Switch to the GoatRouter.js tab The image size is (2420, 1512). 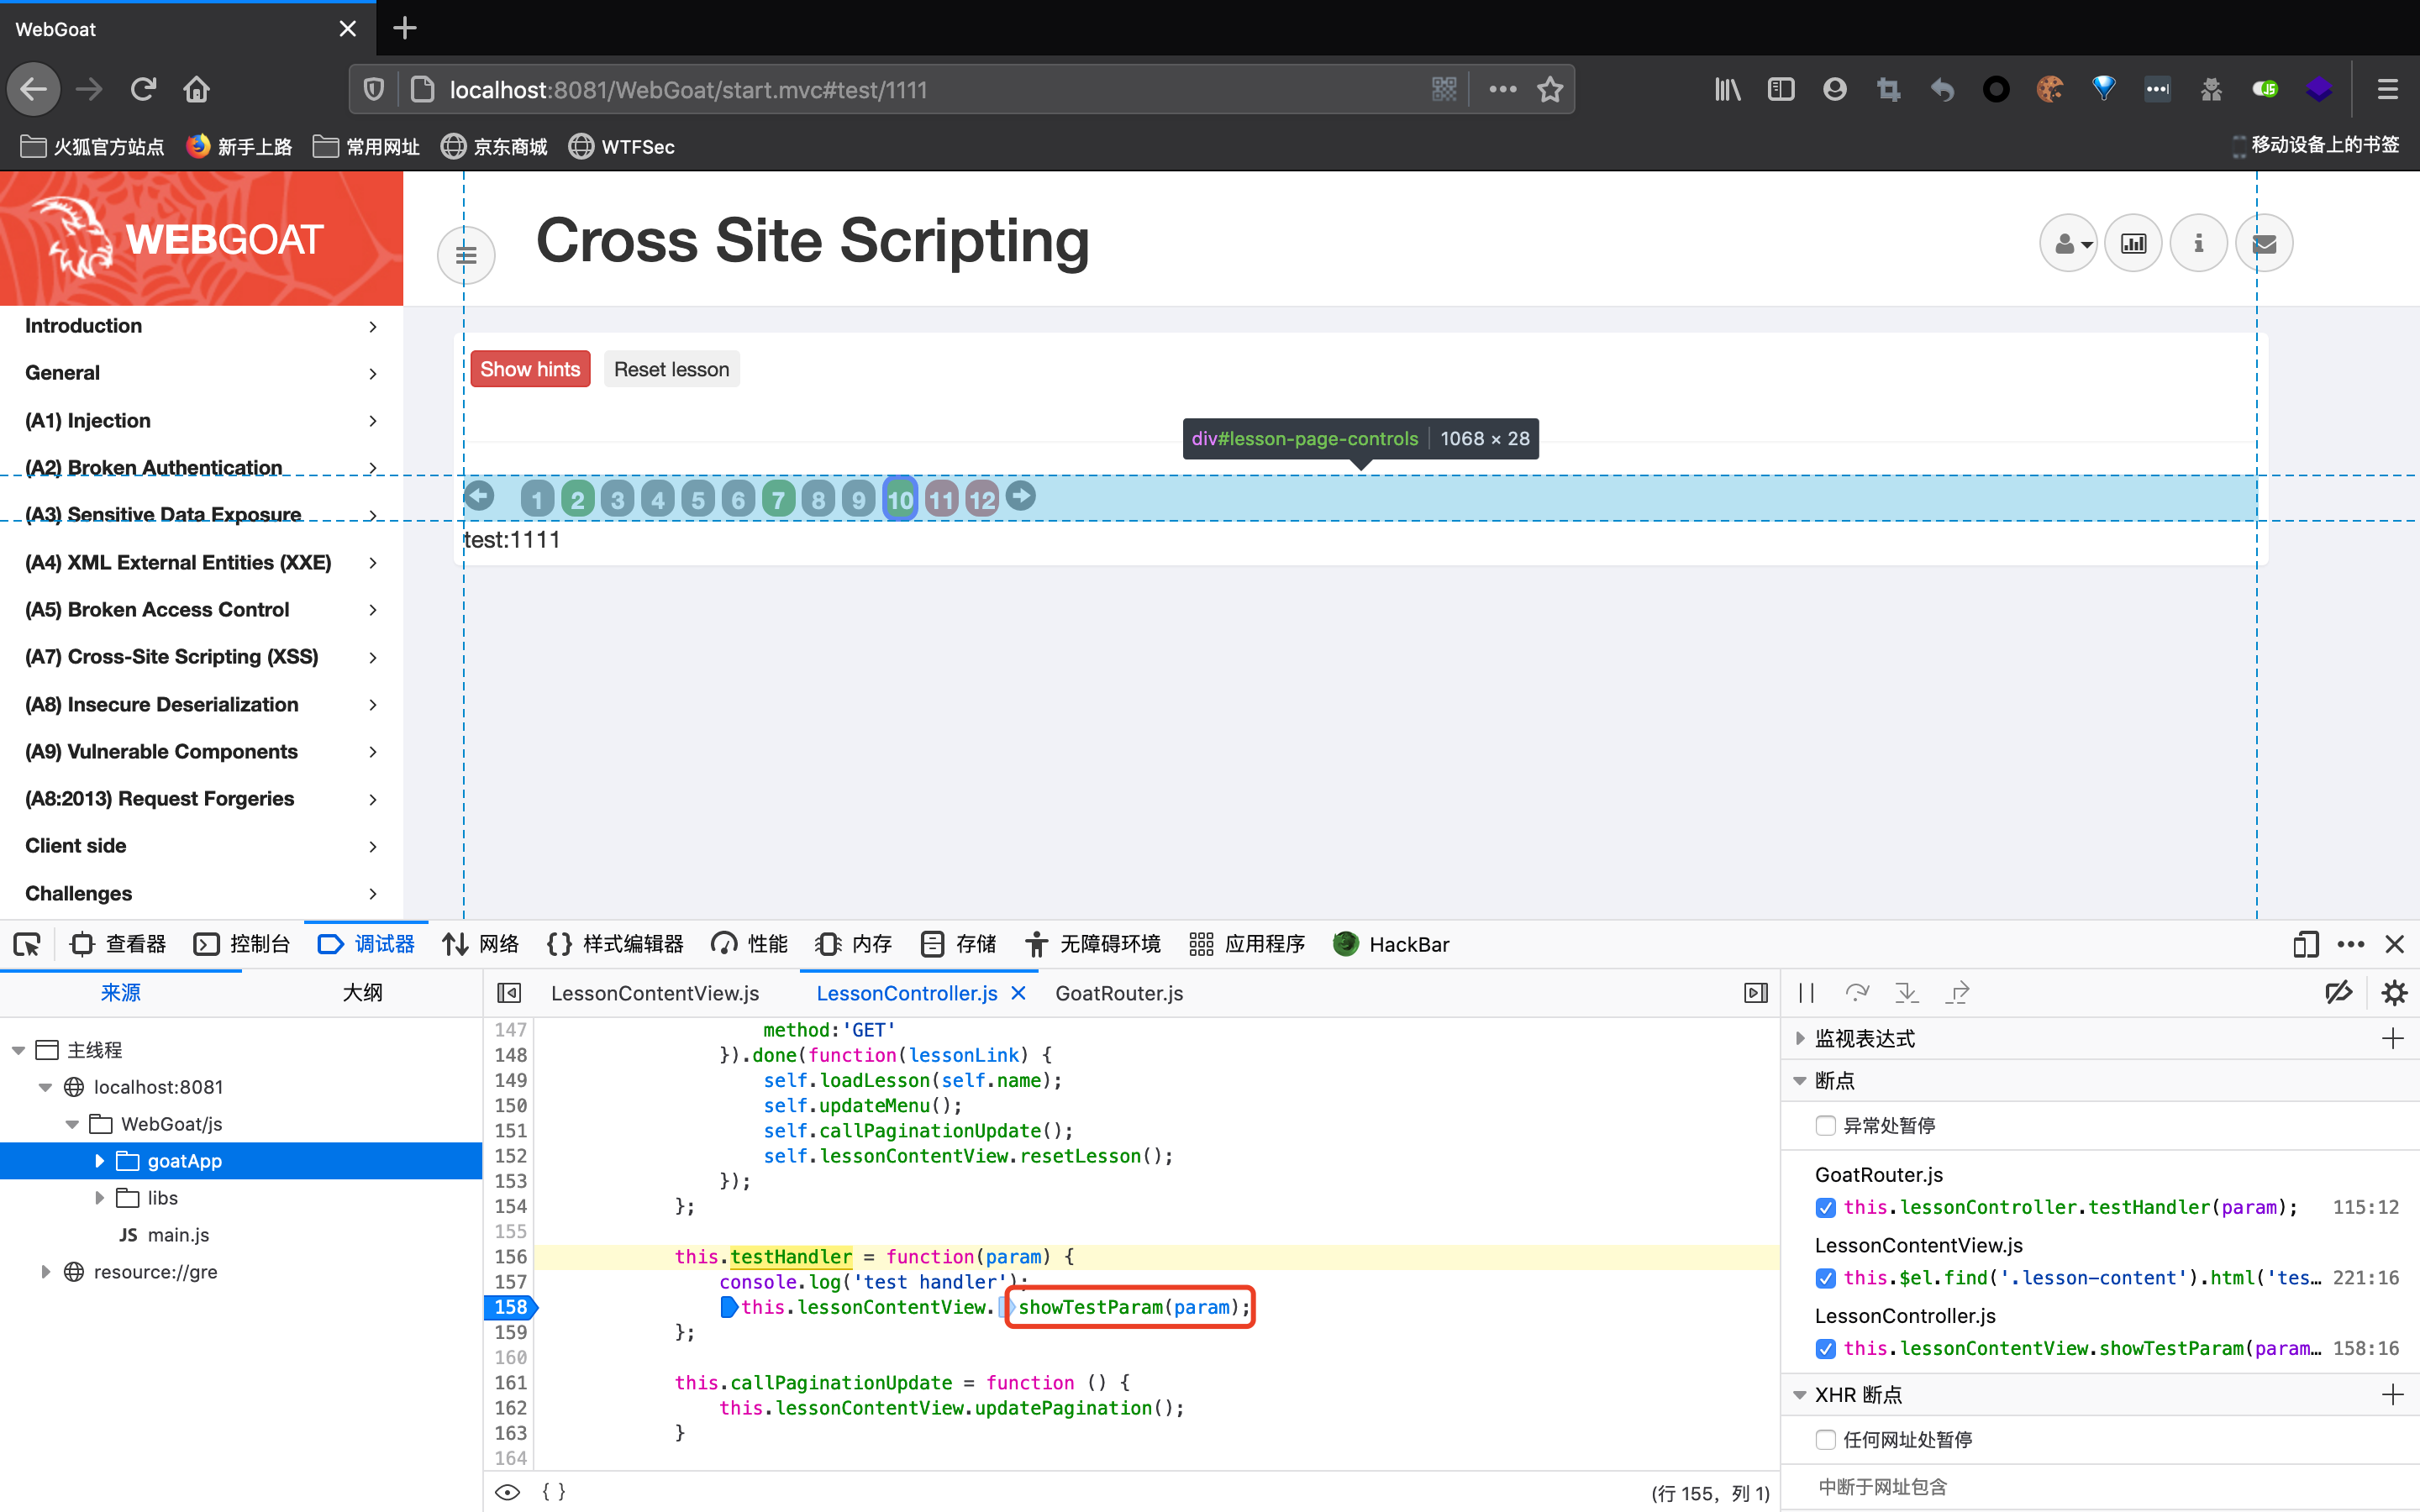click(1118, 993)
